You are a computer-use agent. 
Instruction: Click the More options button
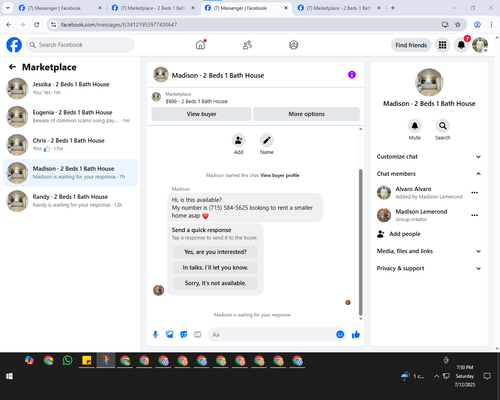(306, 114)
